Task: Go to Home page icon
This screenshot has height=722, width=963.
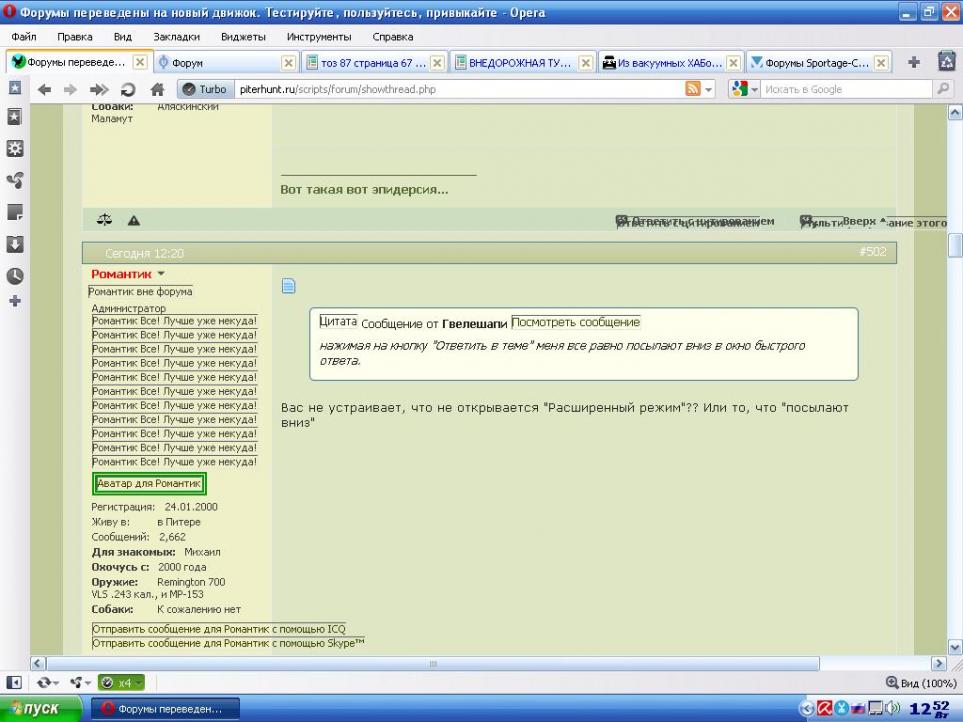Action: click(x=157, y=89)
